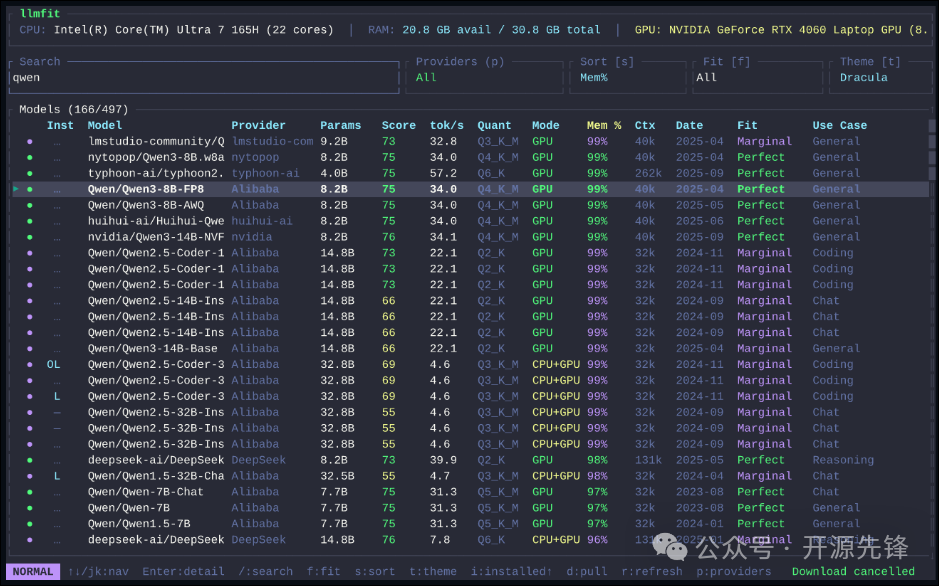Toggle theme via t:theme hint
The width and height of the screenshot is (939, 586).
point(435,572)
